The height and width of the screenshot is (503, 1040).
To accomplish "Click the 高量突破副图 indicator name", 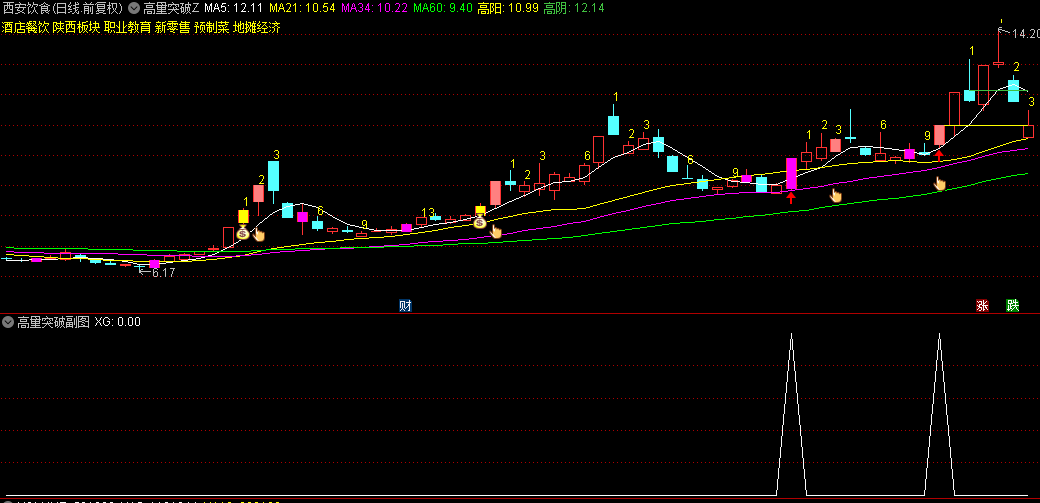I will click(x=54, y=323).
